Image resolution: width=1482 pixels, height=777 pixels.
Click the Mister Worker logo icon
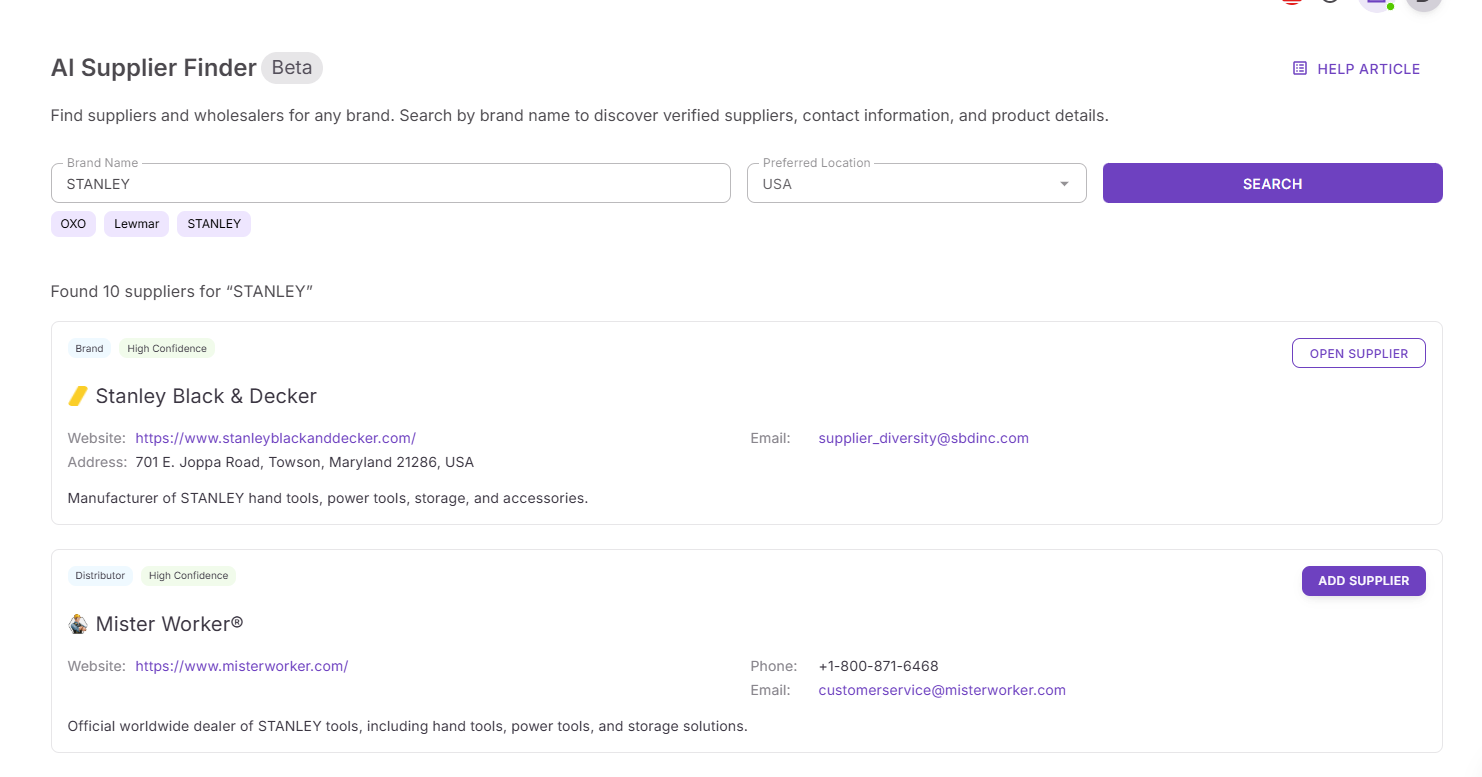pos(78,625)
